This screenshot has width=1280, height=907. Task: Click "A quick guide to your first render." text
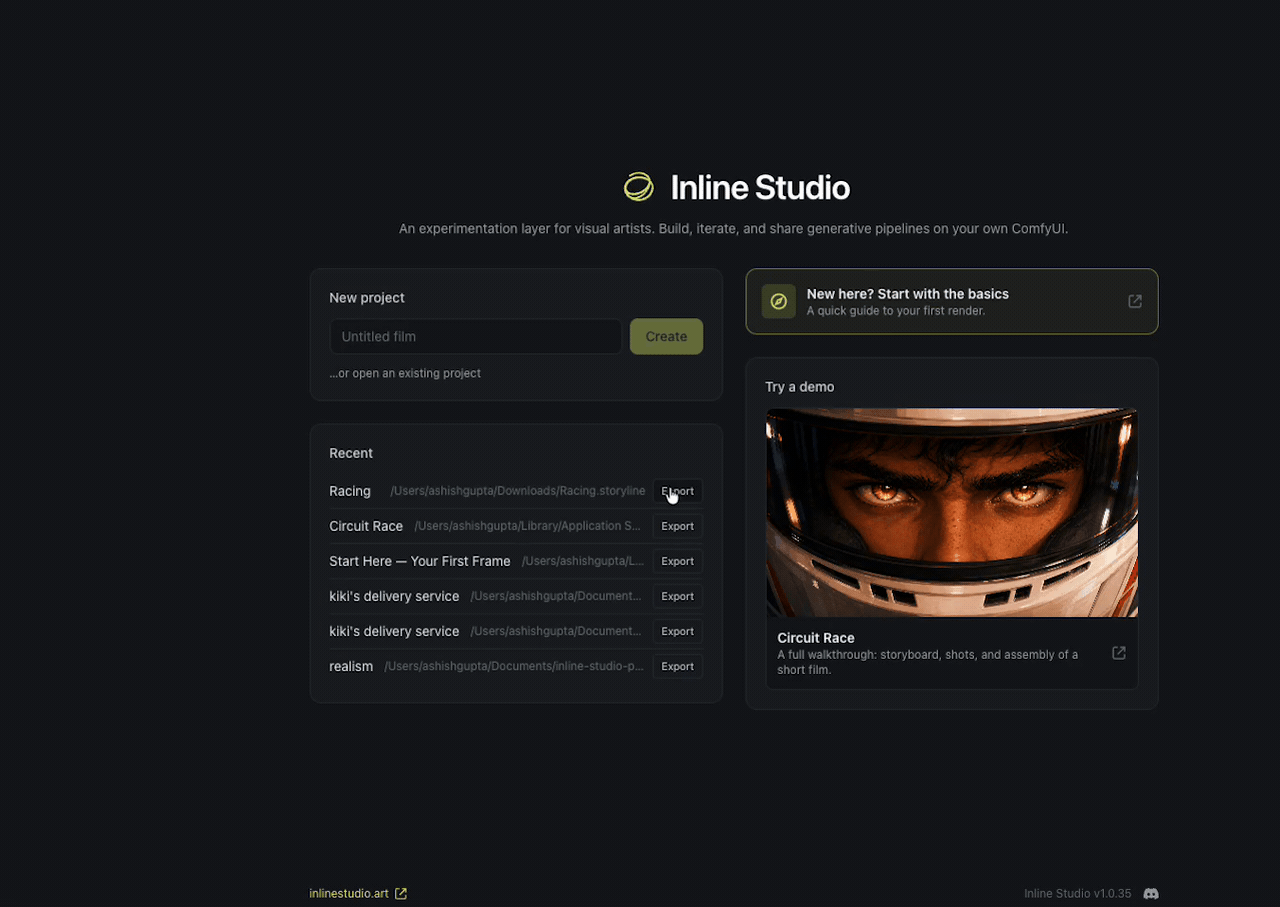pos(896,311)
